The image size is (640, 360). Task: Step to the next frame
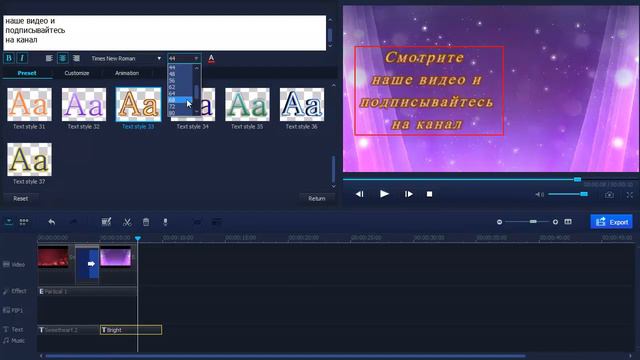[409, 194]
